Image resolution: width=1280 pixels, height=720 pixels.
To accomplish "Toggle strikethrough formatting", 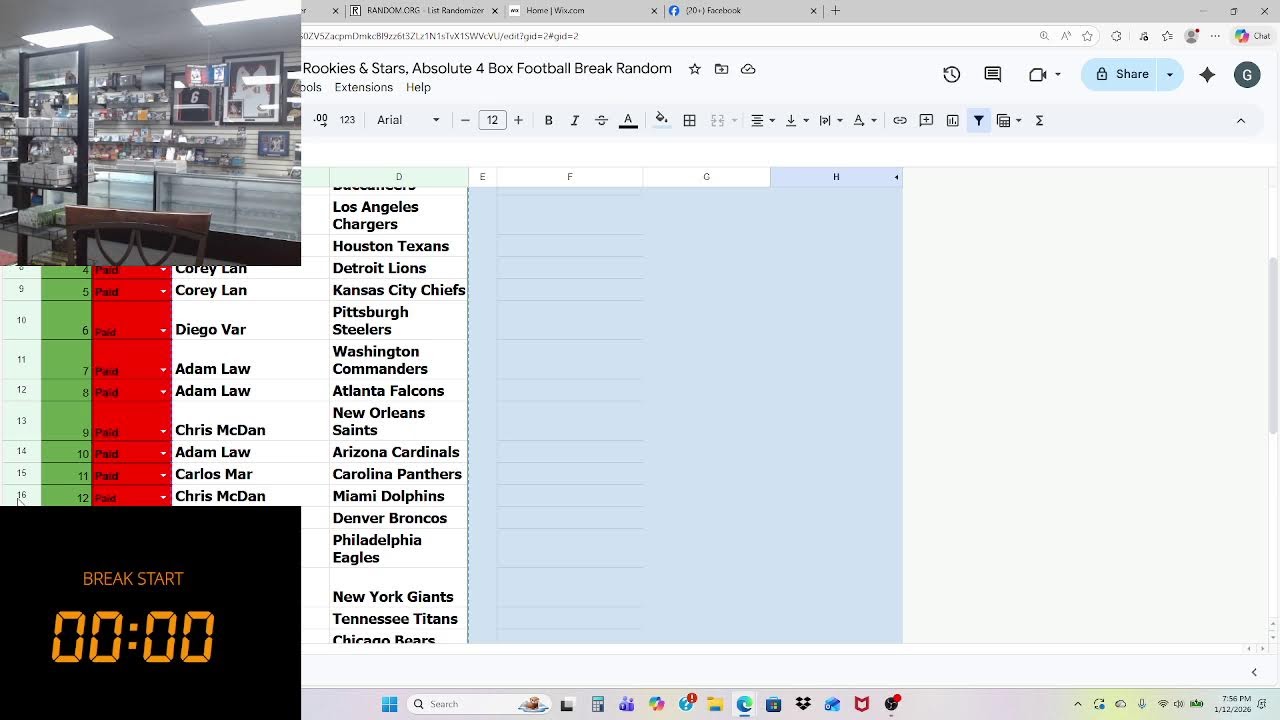I will point(601,120).
